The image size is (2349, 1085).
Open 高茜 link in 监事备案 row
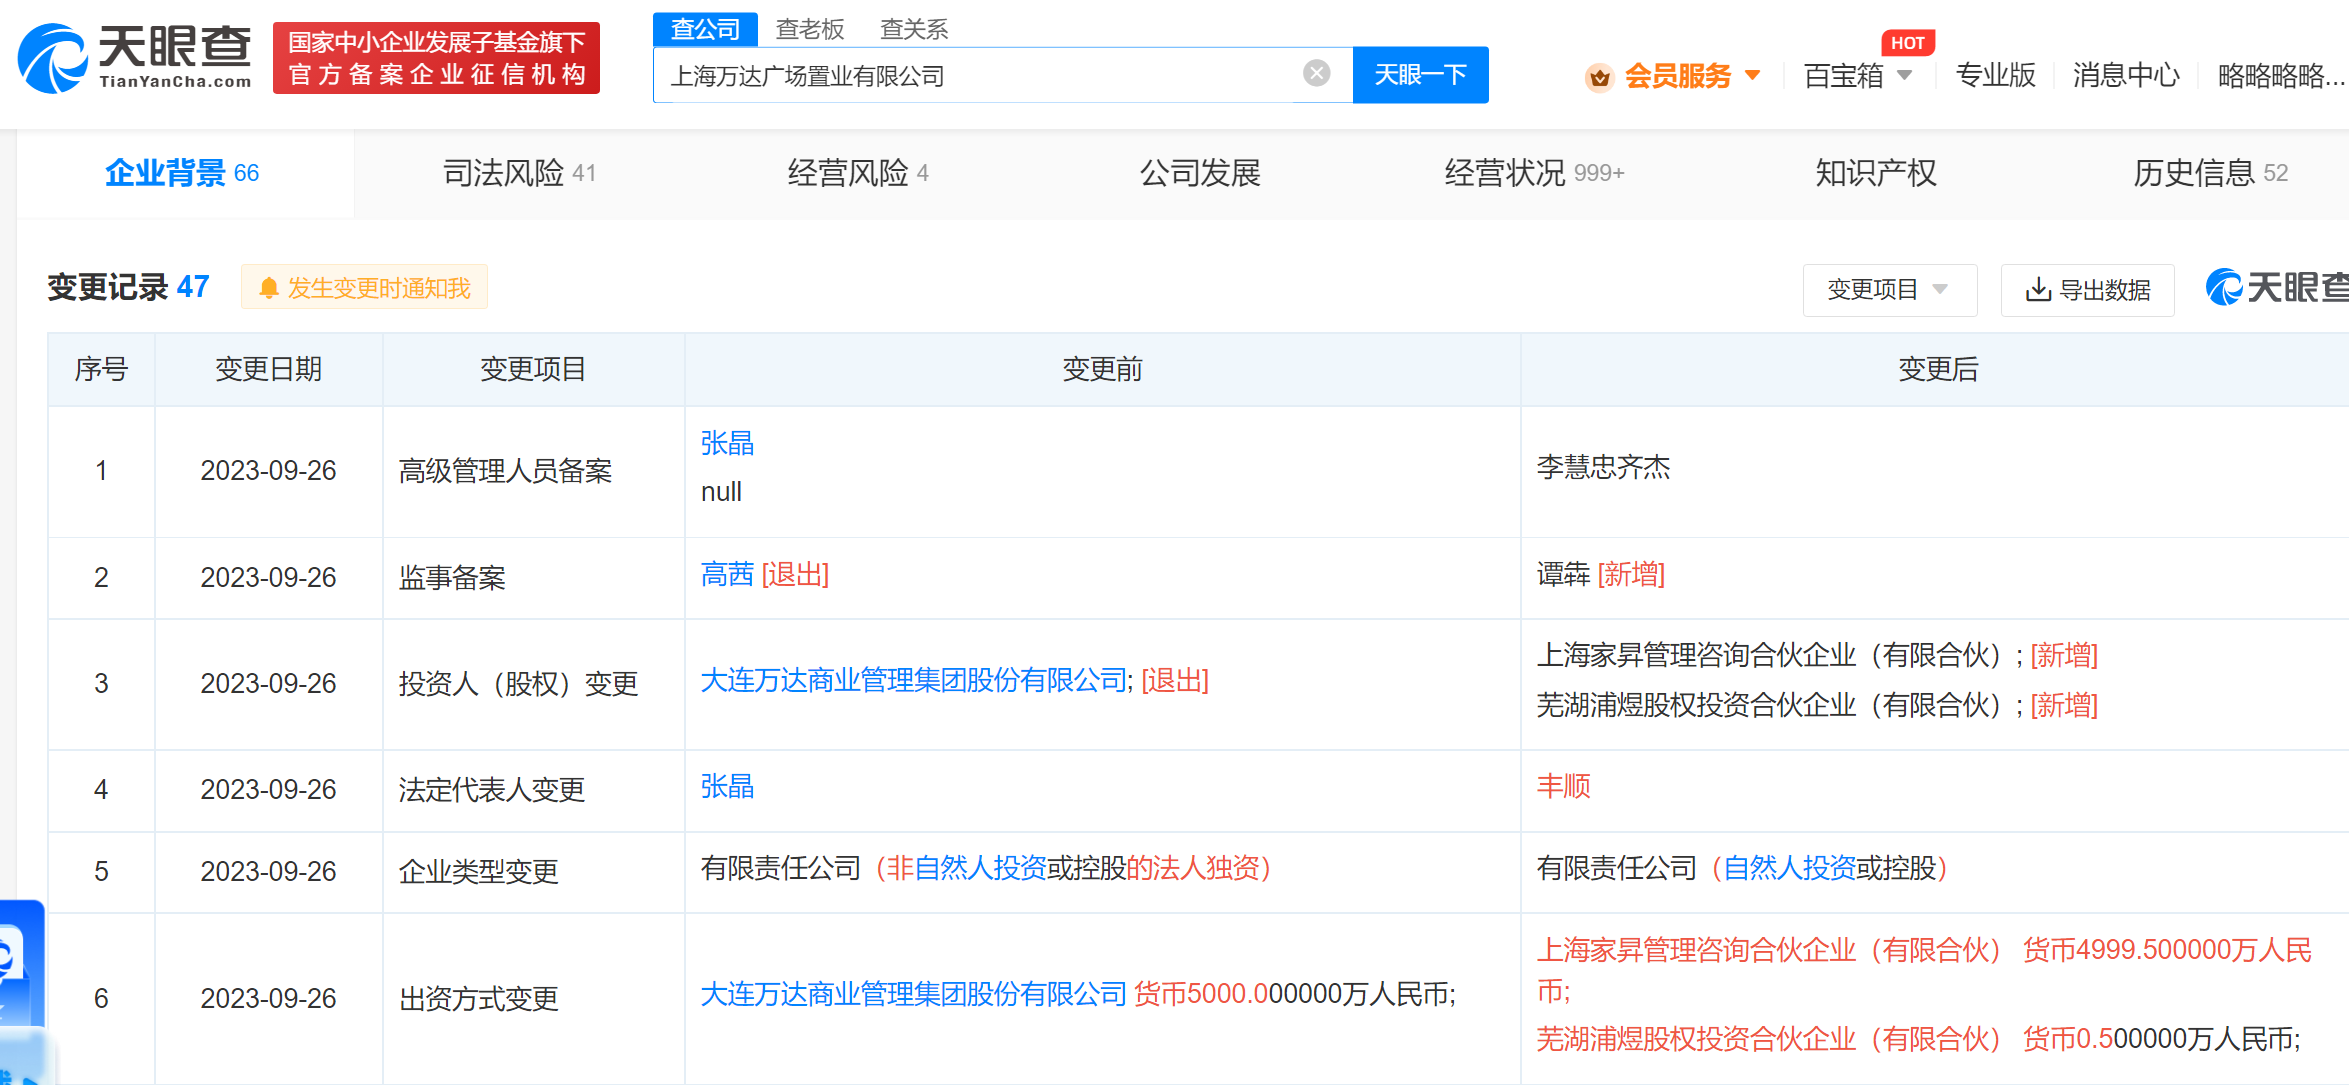coord(727,574)
